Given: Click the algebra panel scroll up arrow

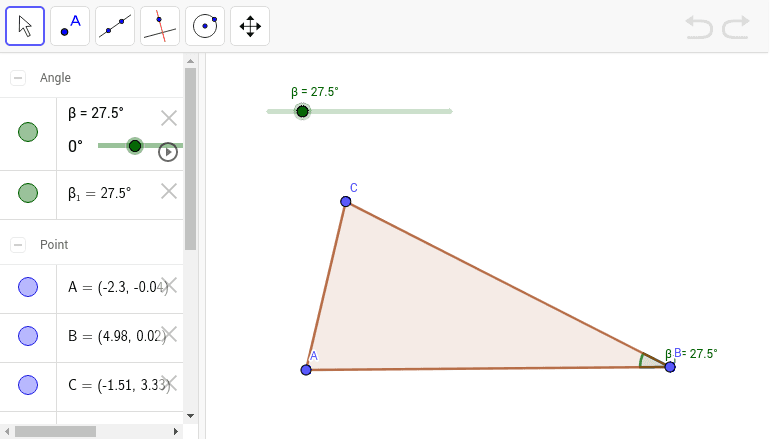Looking at the screenshot, I should coord(191,61).
